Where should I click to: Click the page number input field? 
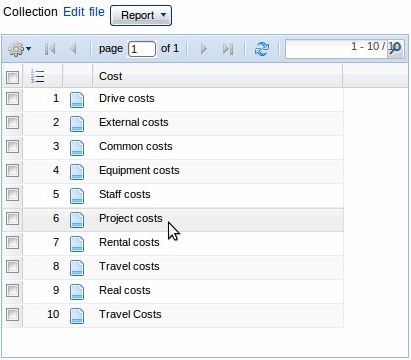coord(142,49)
